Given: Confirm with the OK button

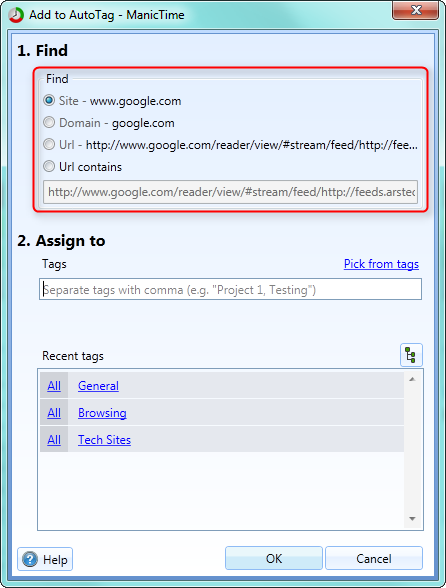Looking at the screenshot, I should [274, 558].
